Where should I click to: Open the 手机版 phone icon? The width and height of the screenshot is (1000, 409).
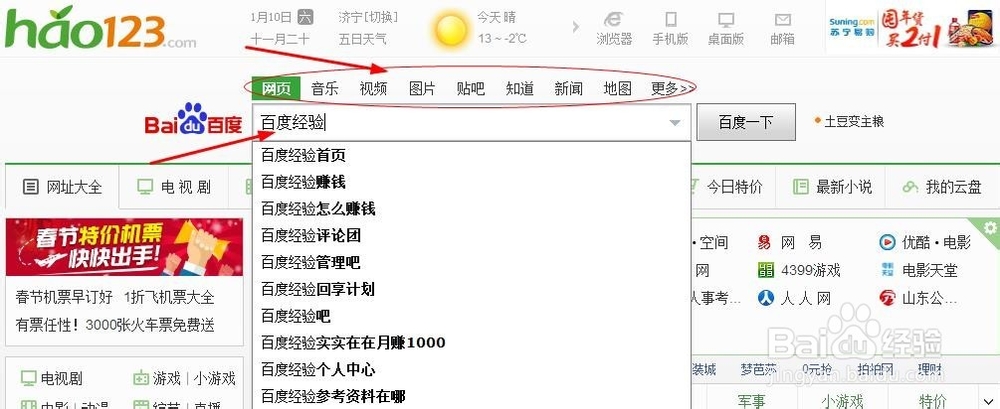click(x=670, y=19)
